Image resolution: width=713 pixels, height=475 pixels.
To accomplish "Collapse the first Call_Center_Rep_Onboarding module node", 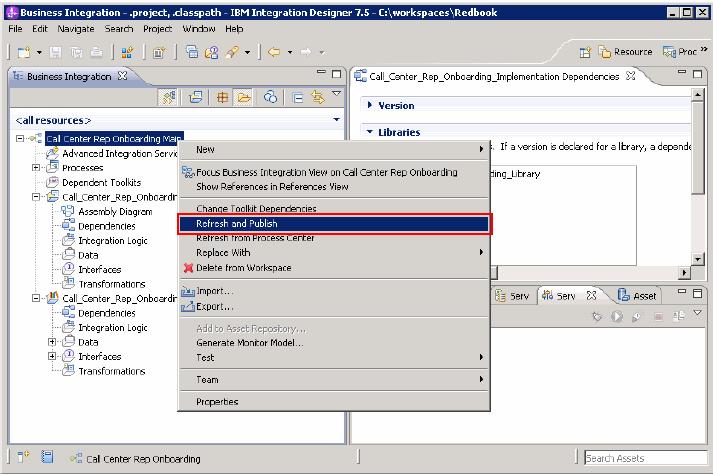I will coord(36,196).
